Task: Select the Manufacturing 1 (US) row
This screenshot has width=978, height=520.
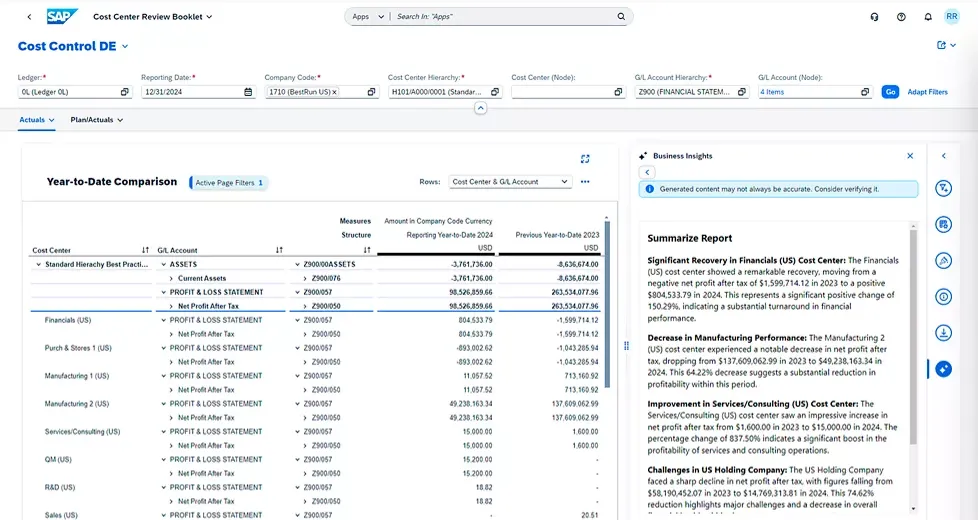Action: point(77,376)
